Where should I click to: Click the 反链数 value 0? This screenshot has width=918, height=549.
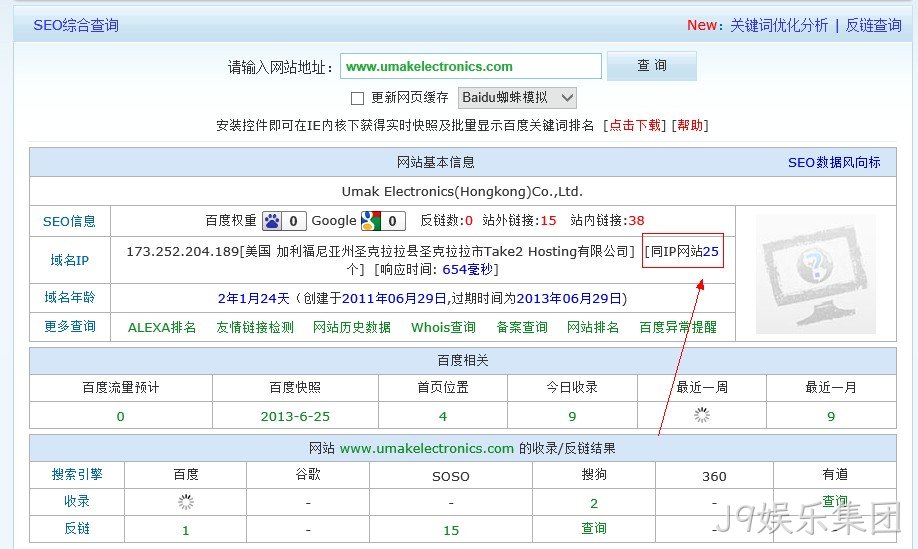tap(469, 221)
